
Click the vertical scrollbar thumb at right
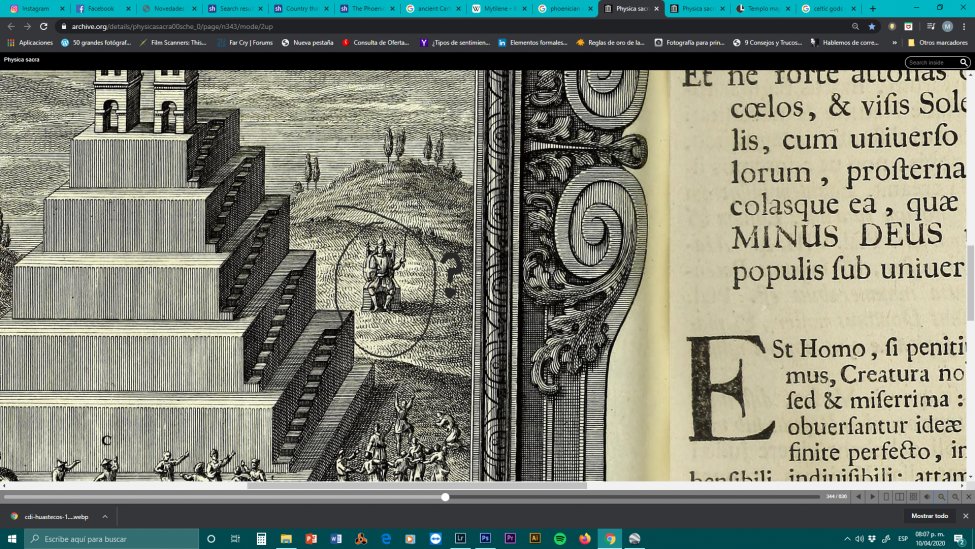[x=971, y=283]
